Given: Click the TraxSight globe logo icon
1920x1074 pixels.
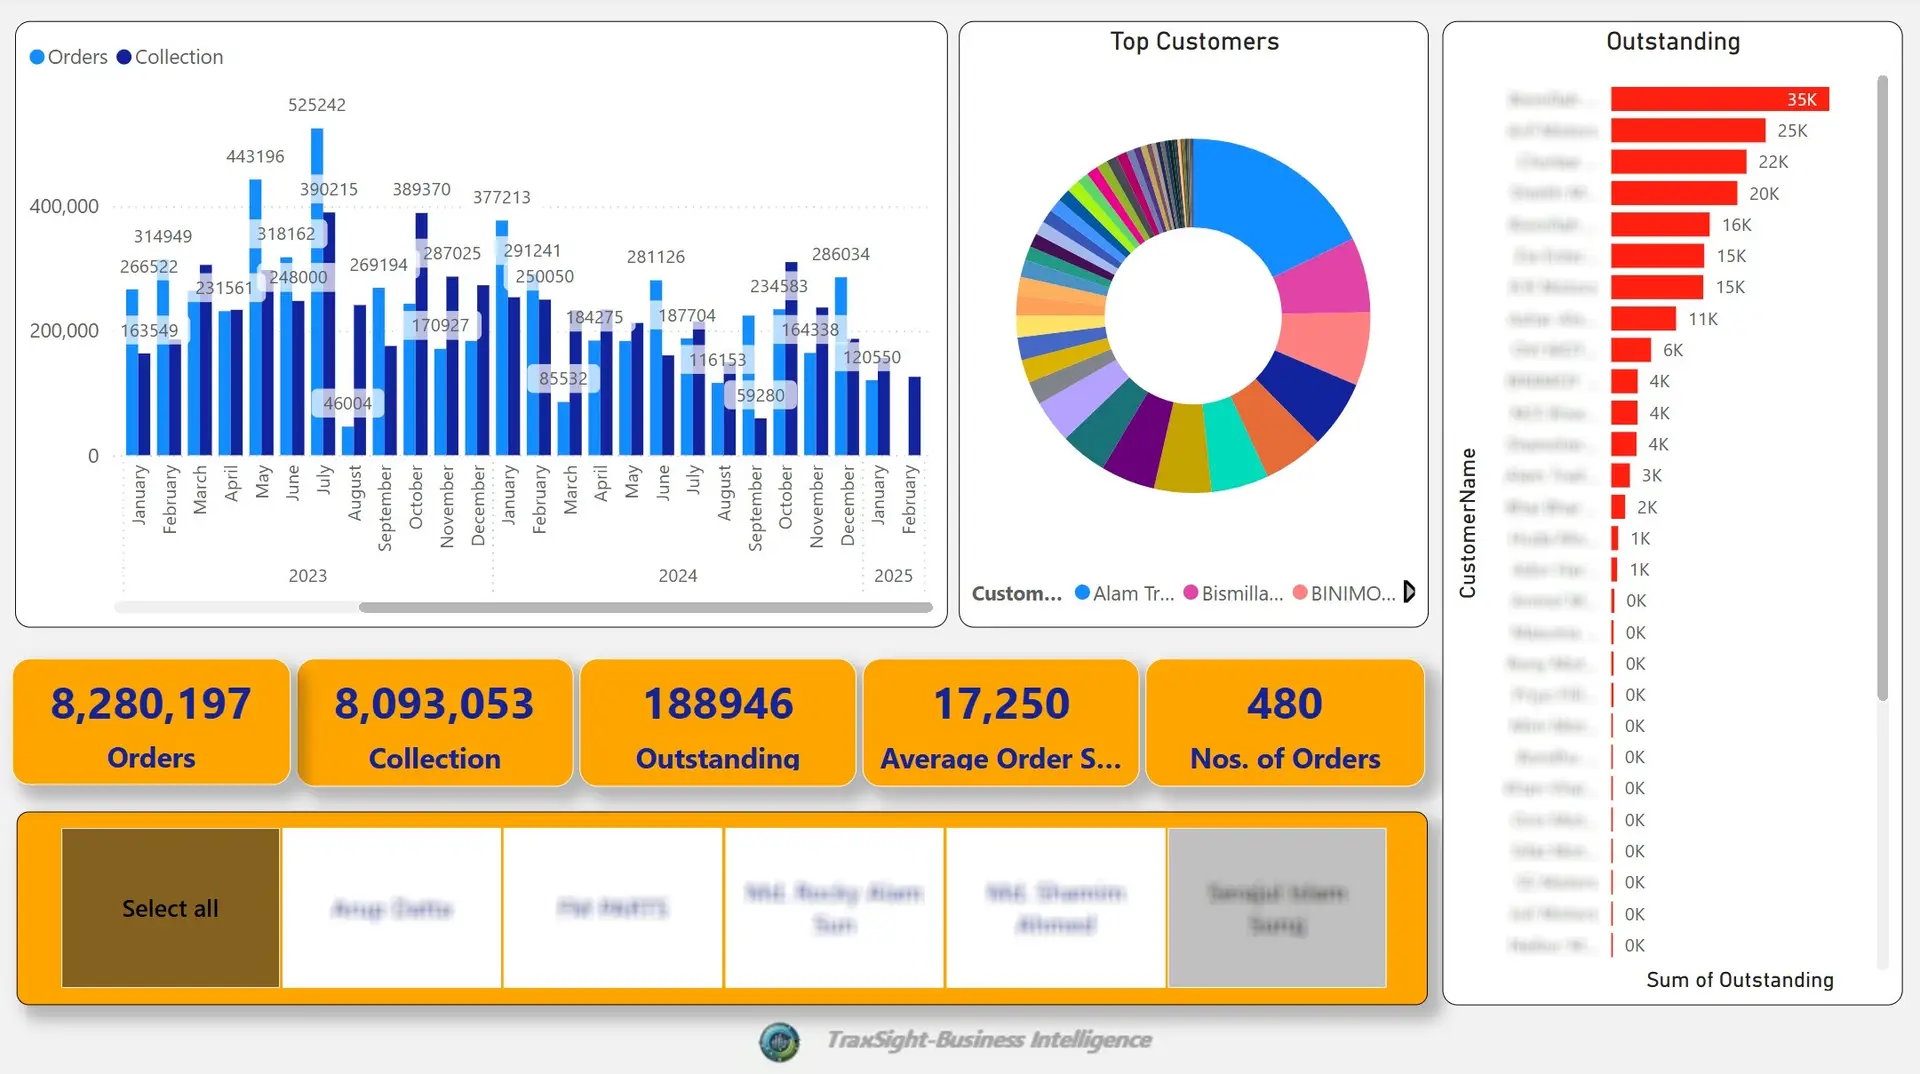Looking at the screenshot, I should click(779, 1041).
